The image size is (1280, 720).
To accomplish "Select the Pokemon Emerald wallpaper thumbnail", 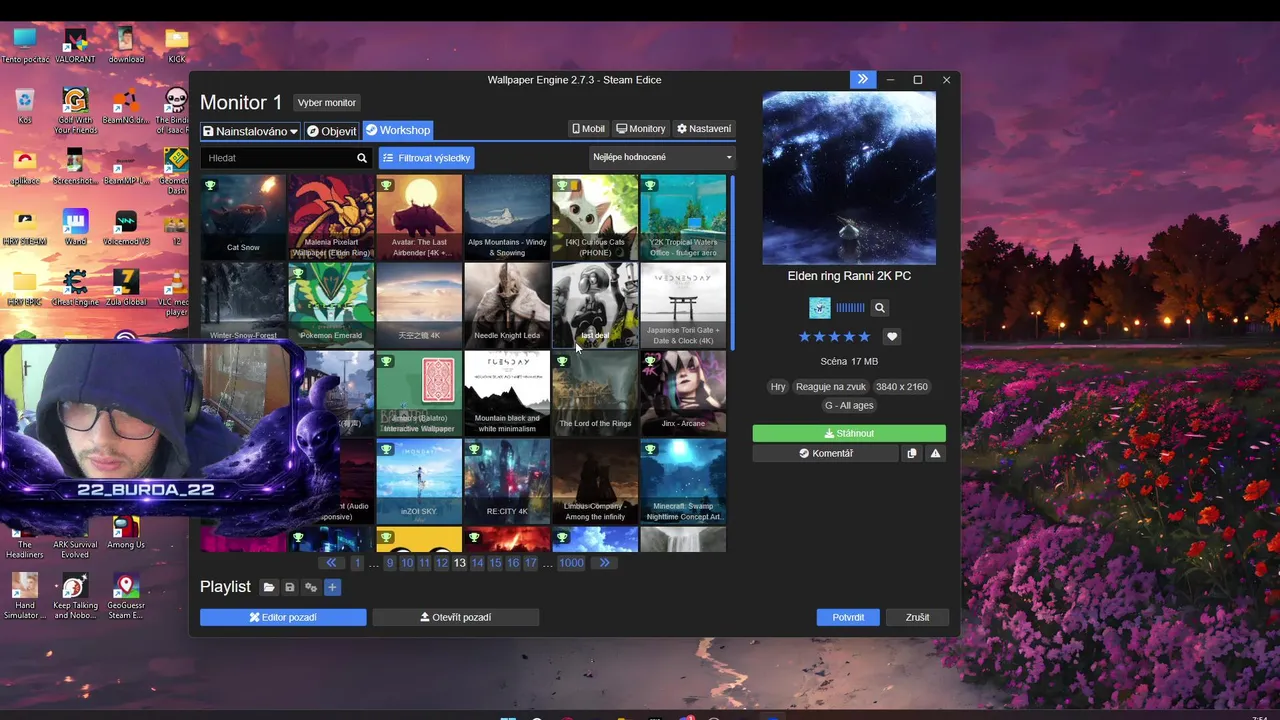I will [331, 305].
